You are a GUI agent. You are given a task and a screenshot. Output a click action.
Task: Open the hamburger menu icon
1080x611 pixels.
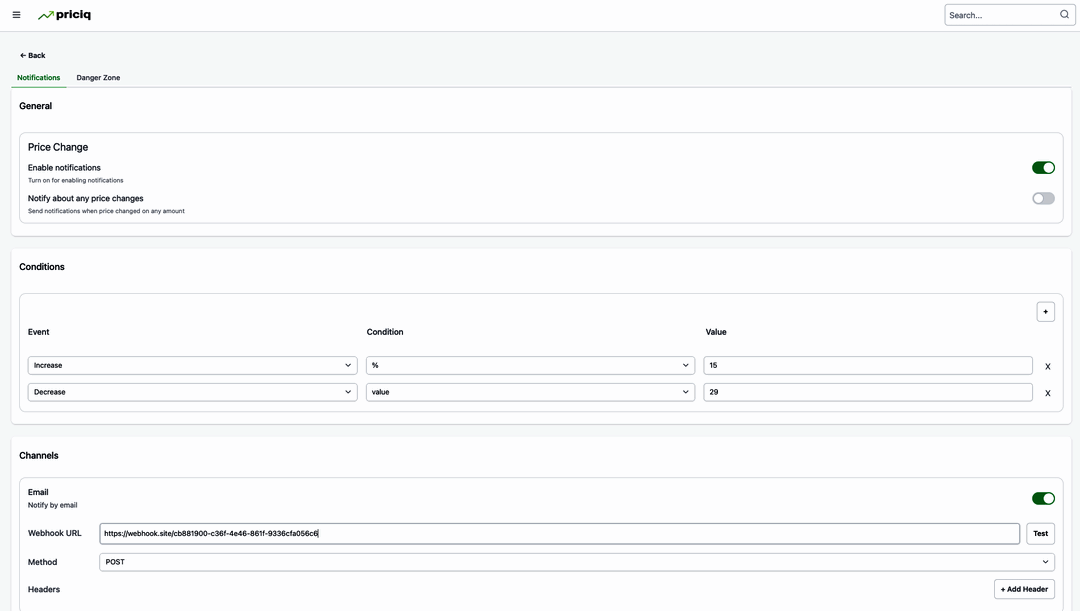tap(16, 15)
